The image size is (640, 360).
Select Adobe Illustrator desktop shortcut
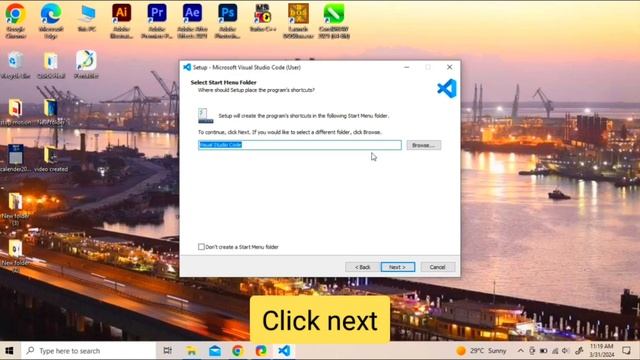(x=121, y=20)
